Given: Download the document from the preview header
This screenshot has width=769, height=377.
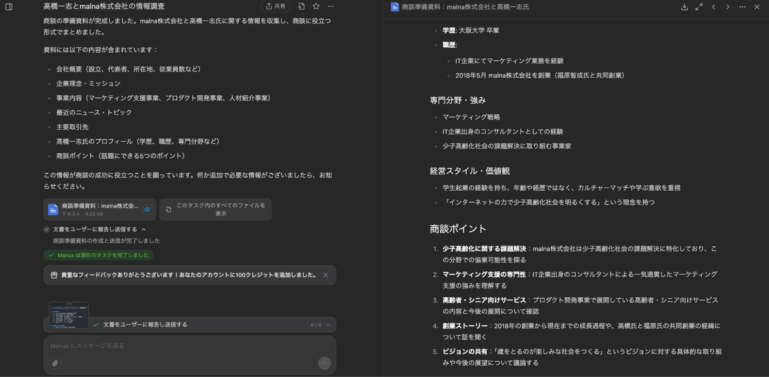Looking at the screenshot, I should (684, 7).
